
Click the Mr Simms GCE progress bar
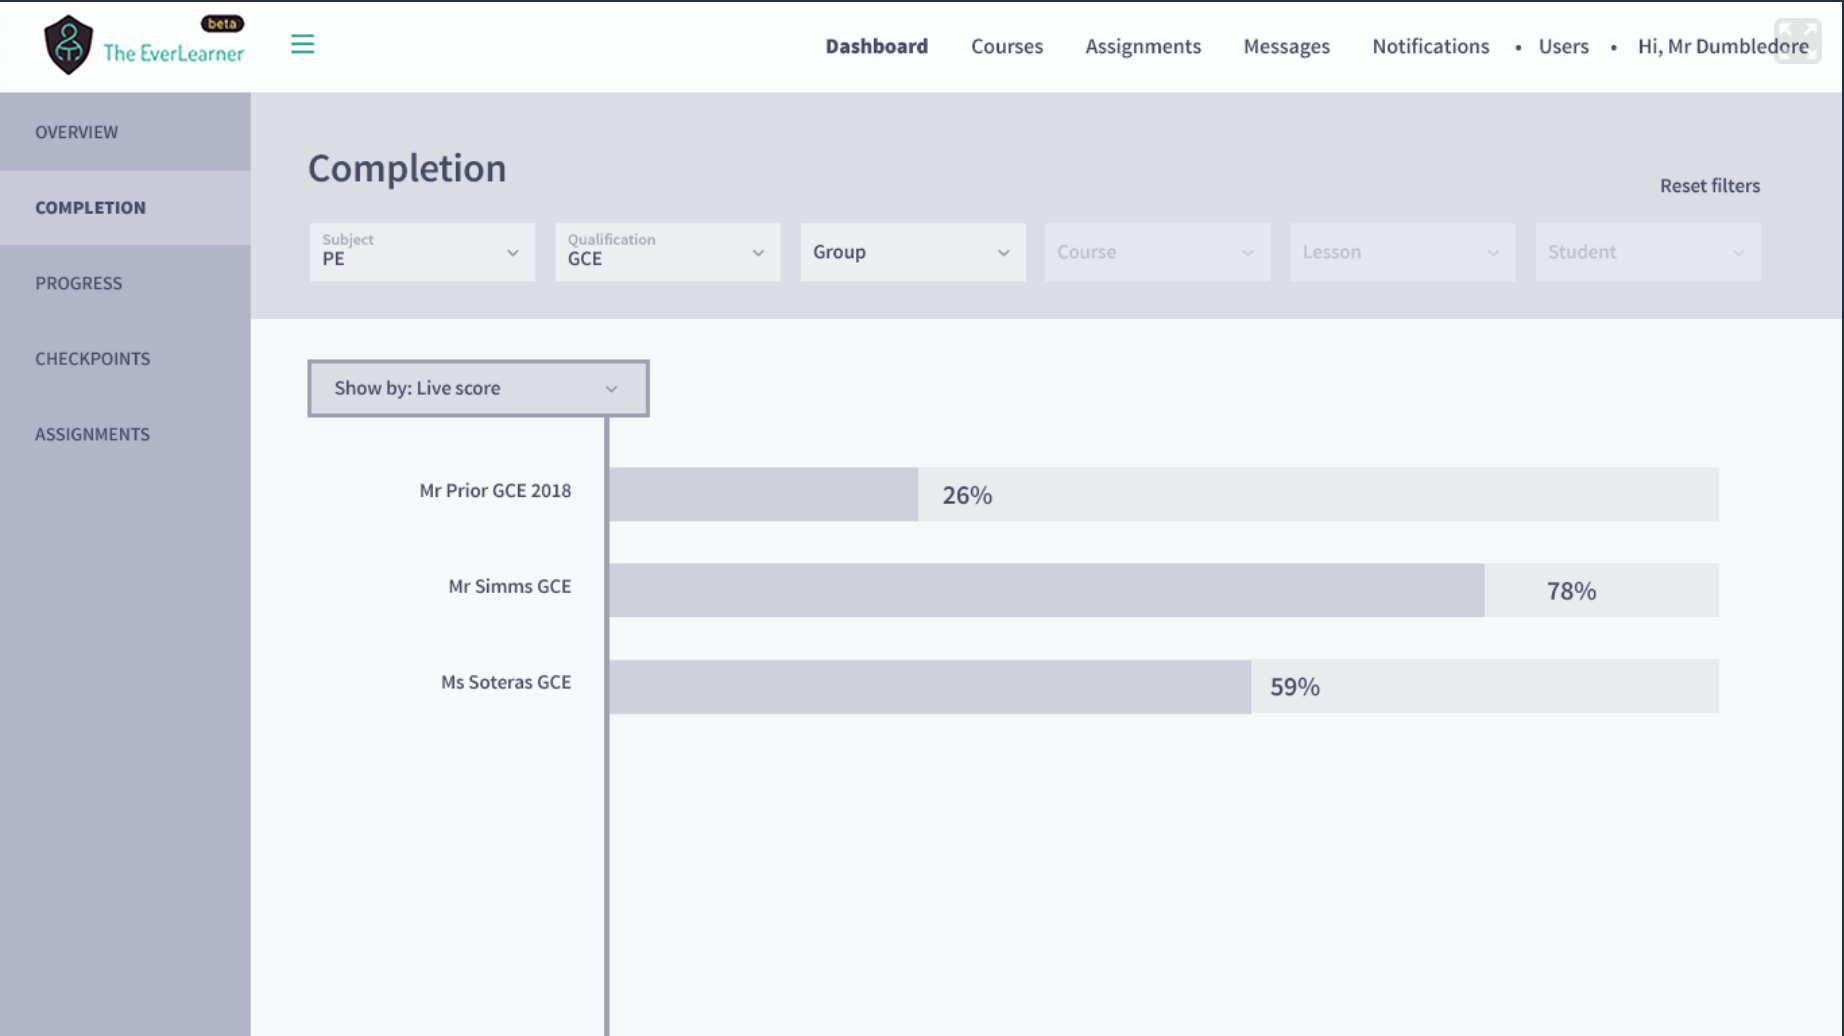(1164, 590)
